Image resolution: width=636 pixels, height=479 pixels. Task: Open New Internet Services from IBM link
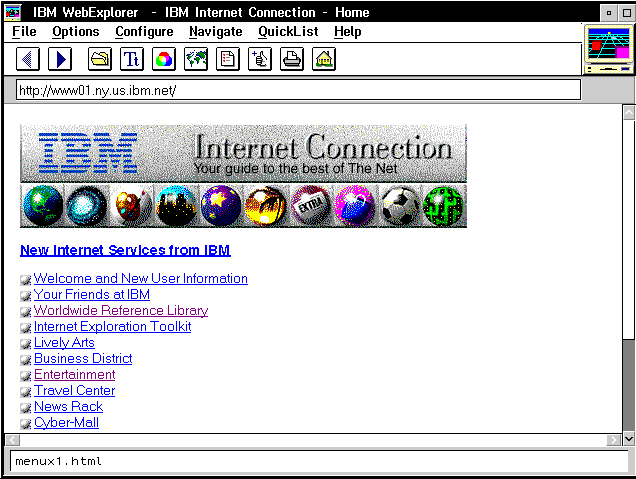[x=125, y=250]
